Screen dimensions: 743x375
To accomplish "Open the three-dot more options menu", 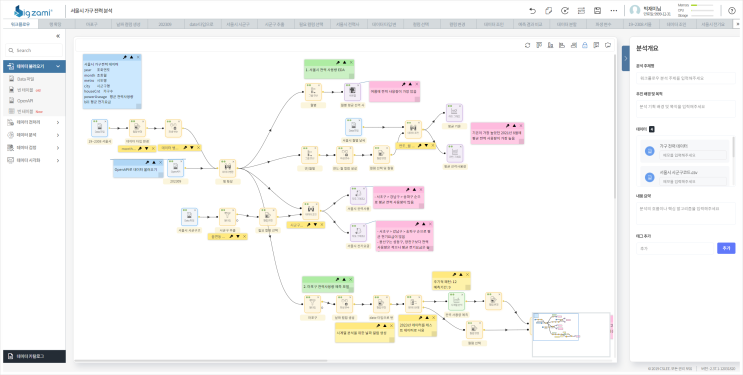I will point(614,10).
